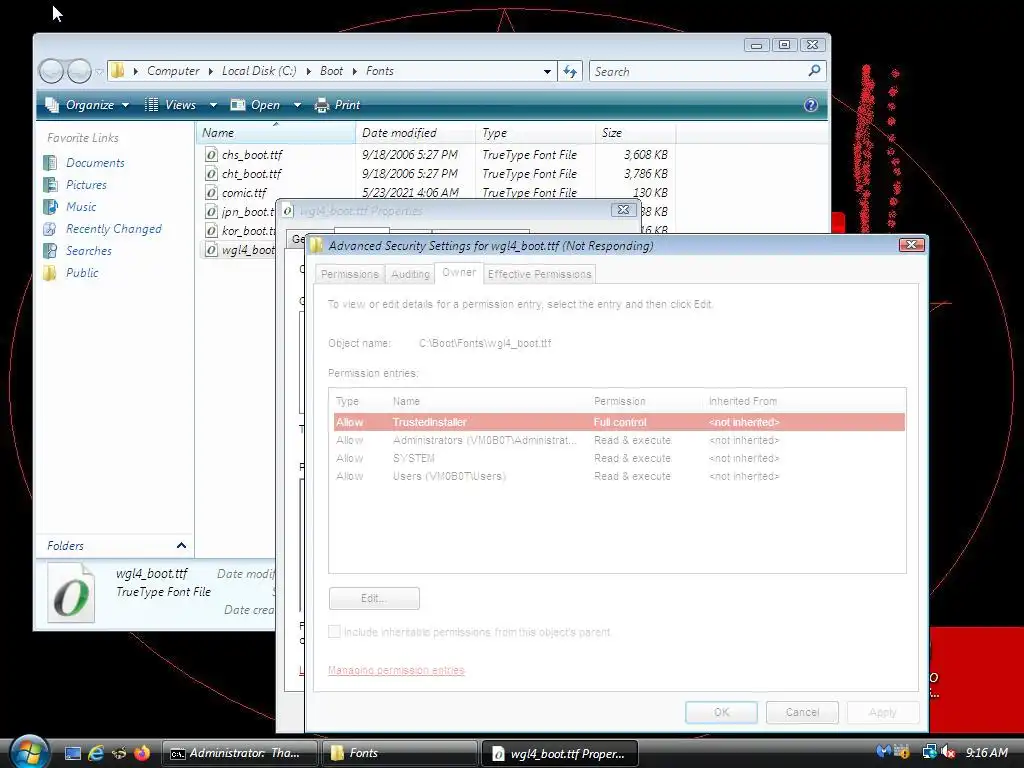Select kor_boot file in list
Viewport: 1024px width, 768px height.
[x=239, y=231]
